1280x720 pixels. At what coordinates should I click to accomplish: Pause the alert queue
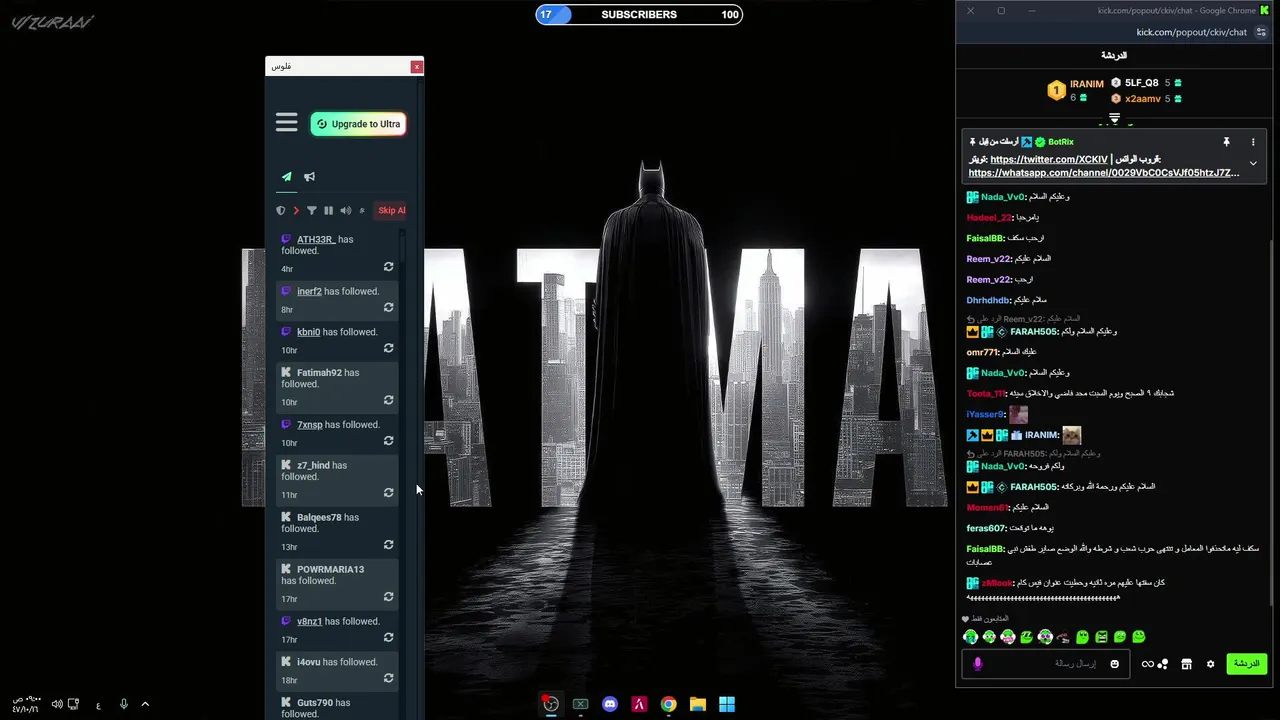coord(328,210)
